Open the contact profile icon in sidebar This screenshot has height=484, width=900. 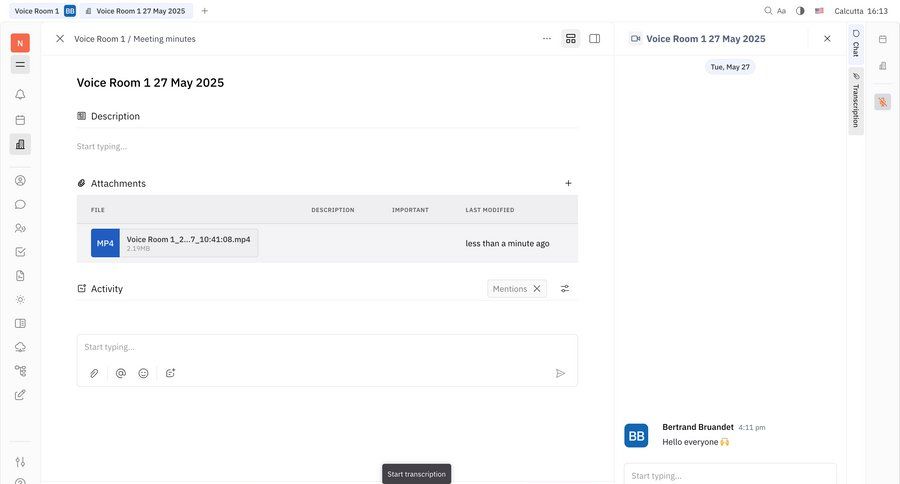(20, 180)
